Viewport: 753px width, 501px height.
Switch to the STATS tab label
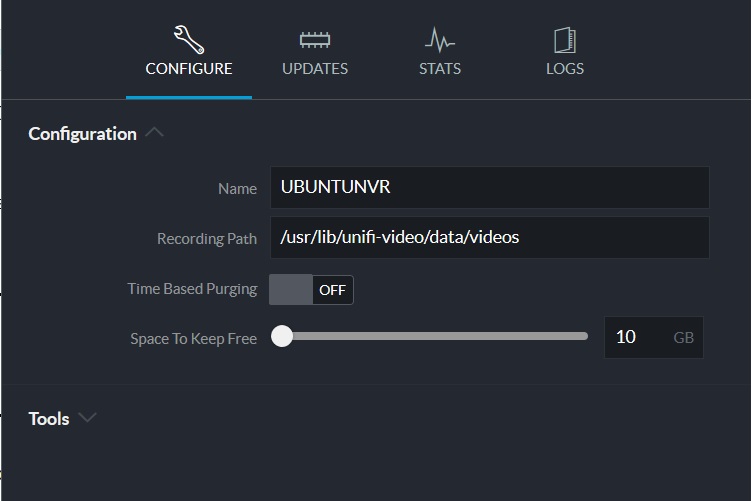click(440, 69)
